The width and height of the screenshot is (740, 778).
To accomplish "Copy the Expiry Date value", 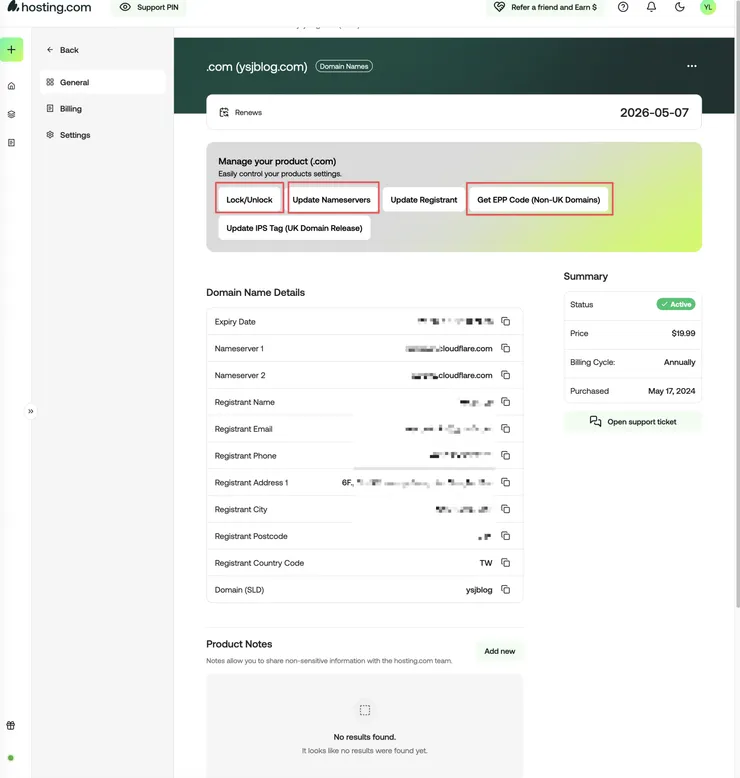I will point(505,322).
